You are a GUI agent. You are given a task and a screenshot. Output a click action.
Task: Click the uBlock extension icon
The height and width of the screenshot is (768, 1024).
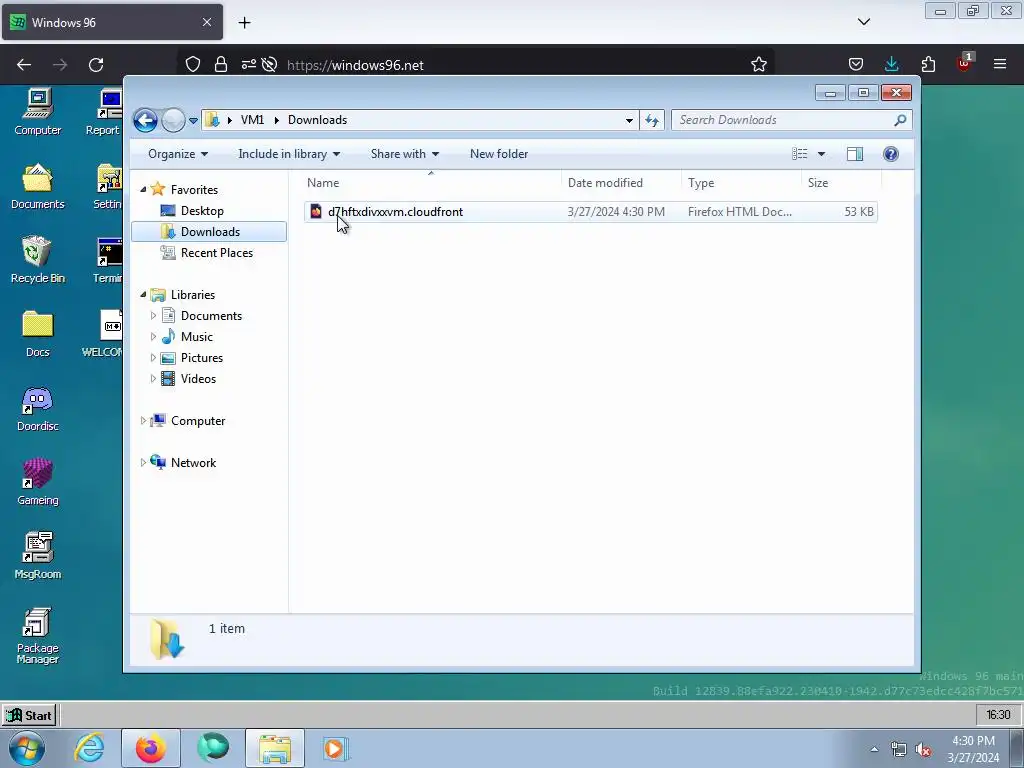coord(964,63)
